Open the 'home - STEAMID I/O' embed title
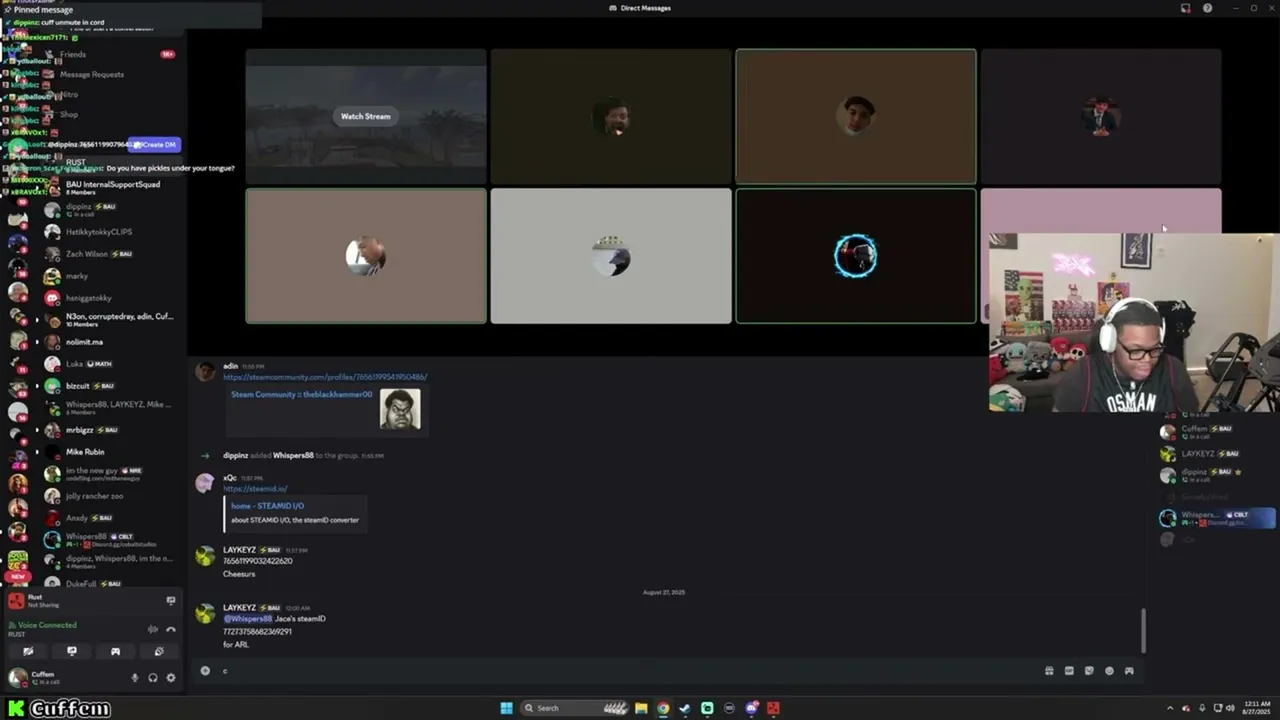Image resolution: width=1280 pixels, height=720 pixels. point(267,506)
